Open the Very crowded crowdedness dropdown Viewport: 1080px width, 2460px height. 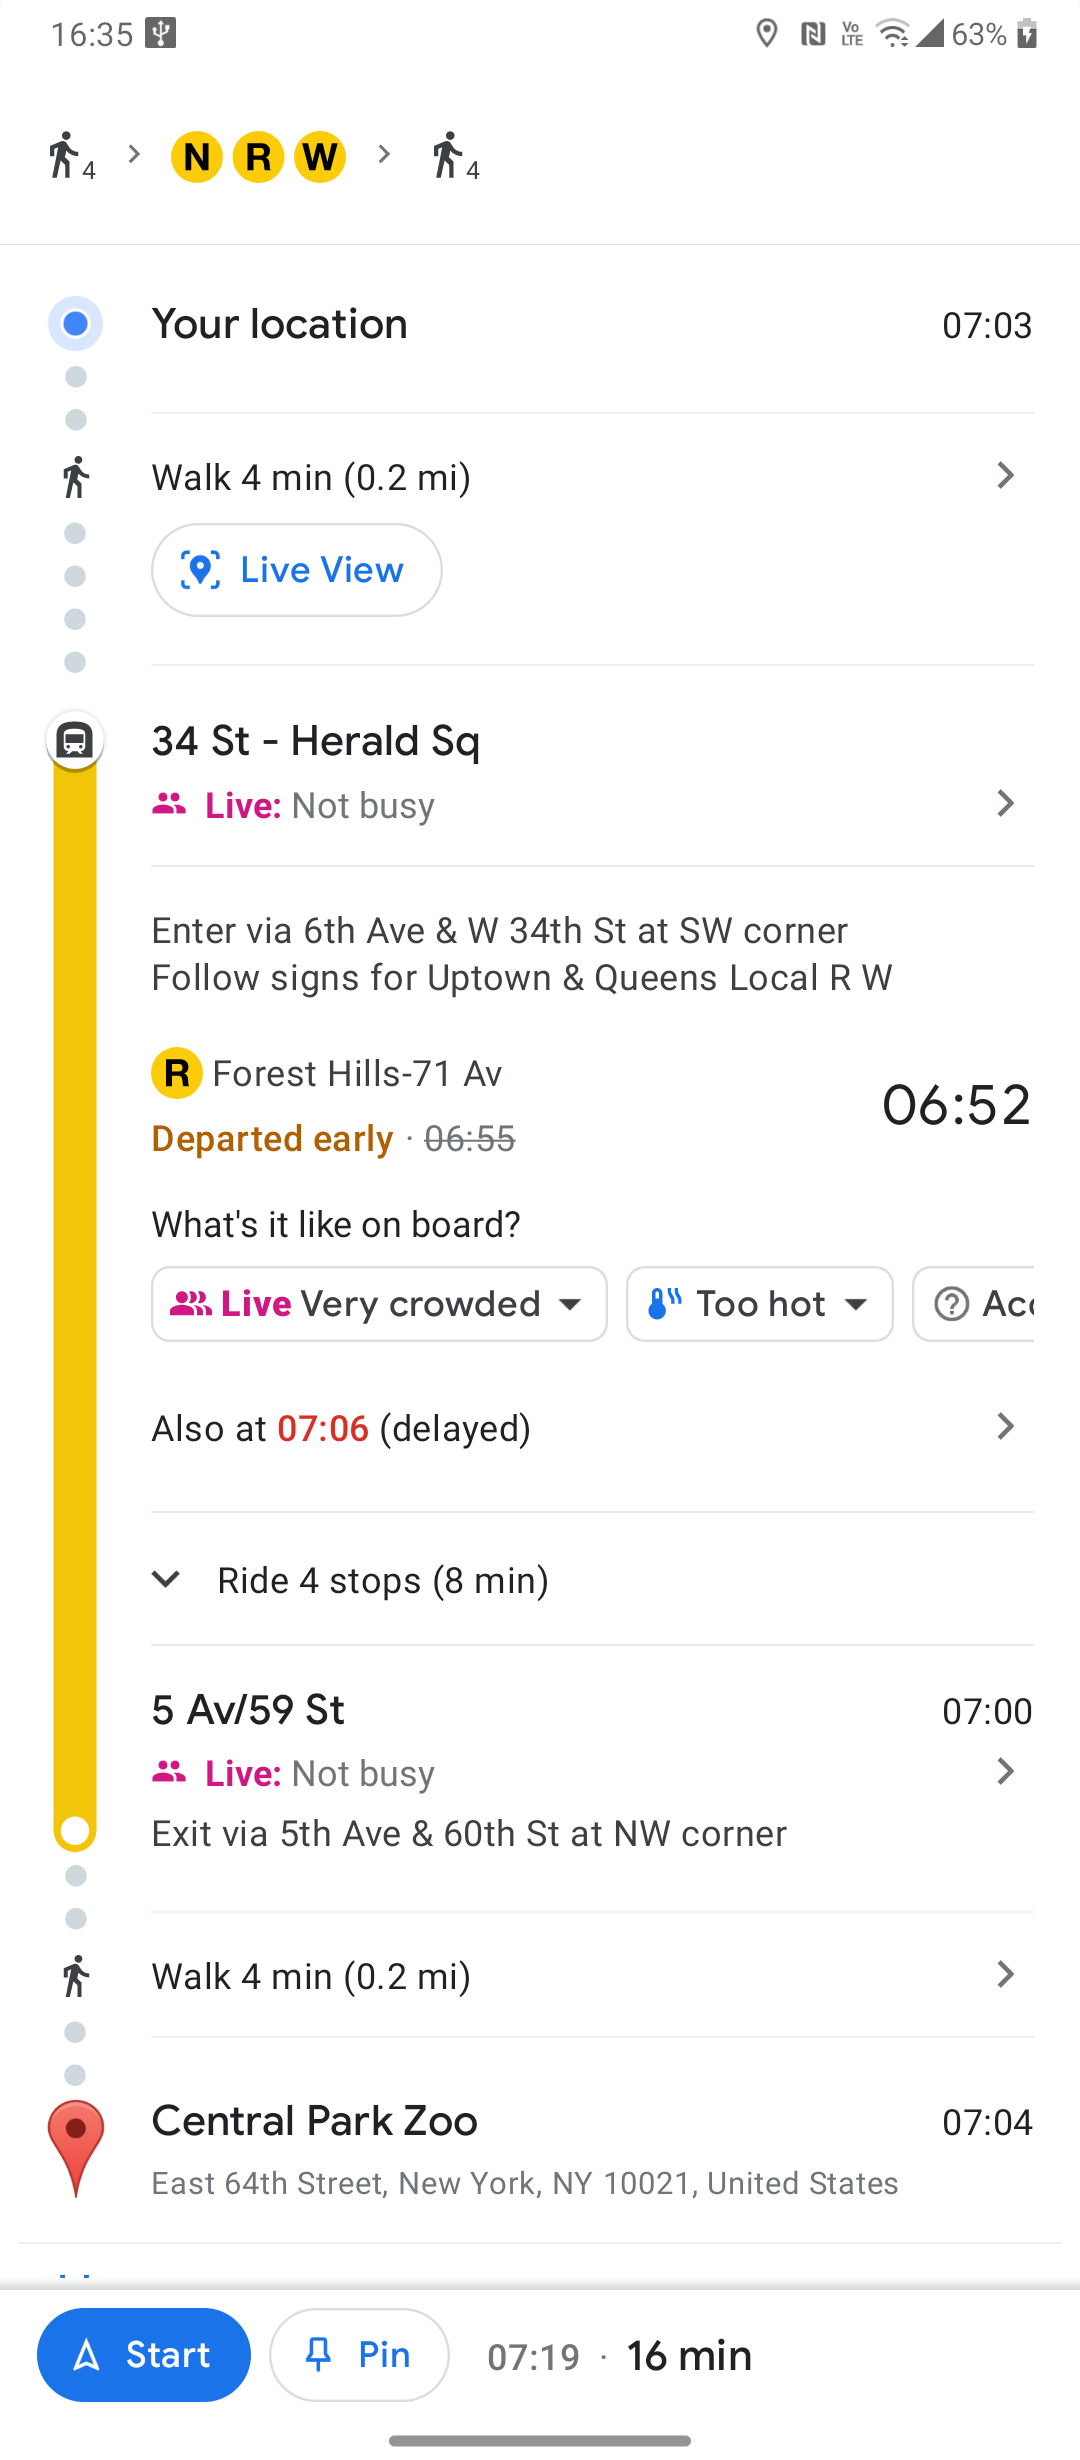coord(379,1304)
